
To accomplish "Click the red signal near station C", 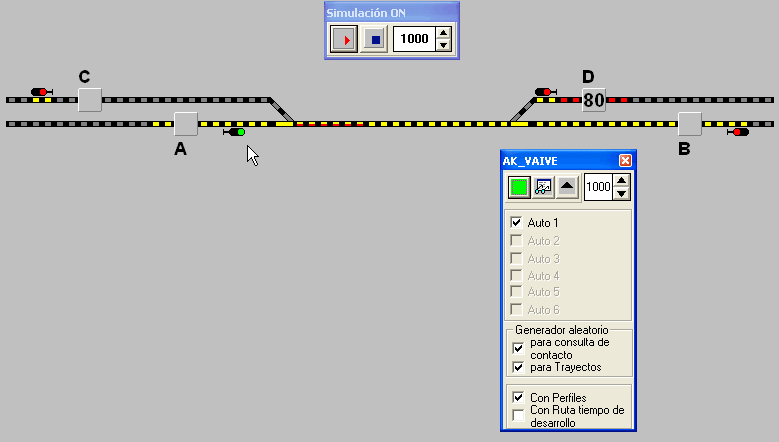I will 42,92.
